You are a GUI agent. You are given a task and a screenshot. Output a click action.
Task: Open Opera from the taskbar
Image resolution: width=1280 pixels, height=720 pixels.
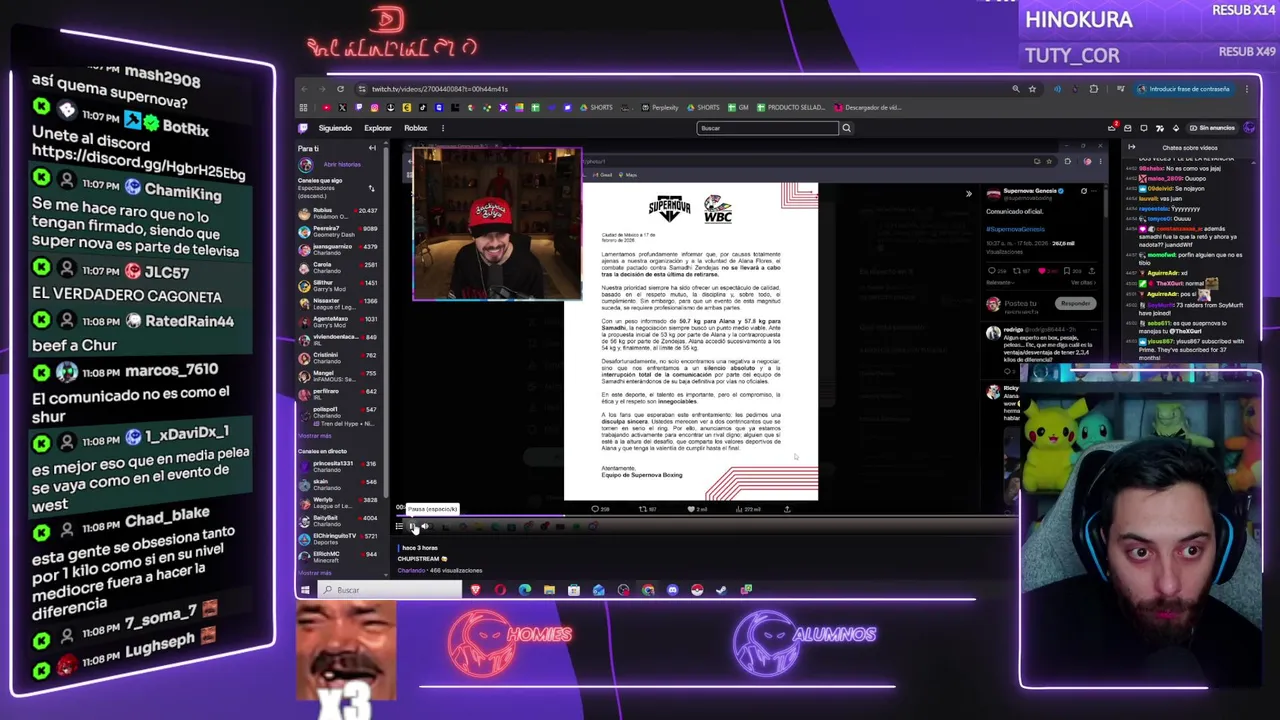[500, 590]
